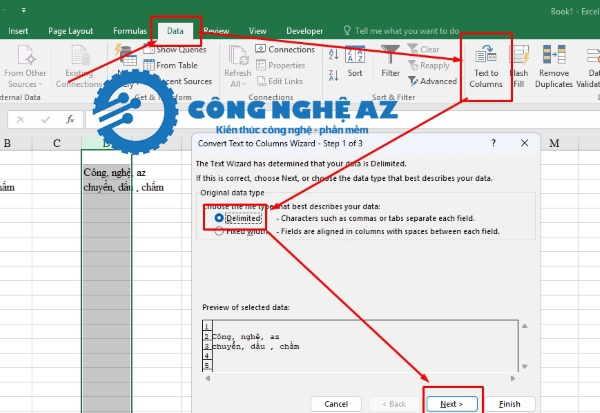Open the Review ribbon tab
600x413 pixels.
click(216, 31)
